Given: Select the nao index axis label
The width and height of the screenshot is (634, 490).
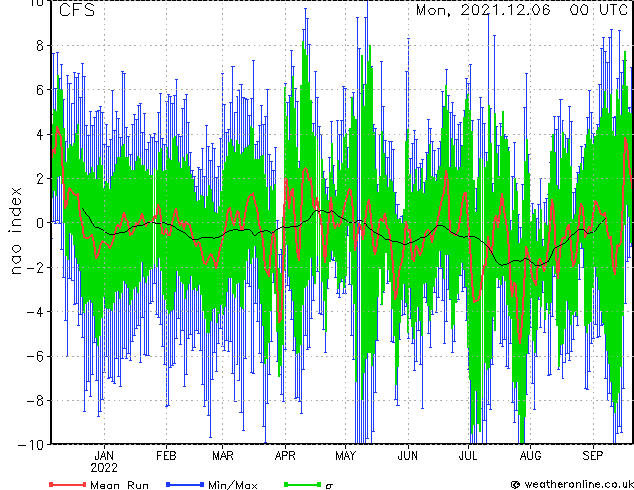Looking at the screenshot, I should (x=17, y=224).
